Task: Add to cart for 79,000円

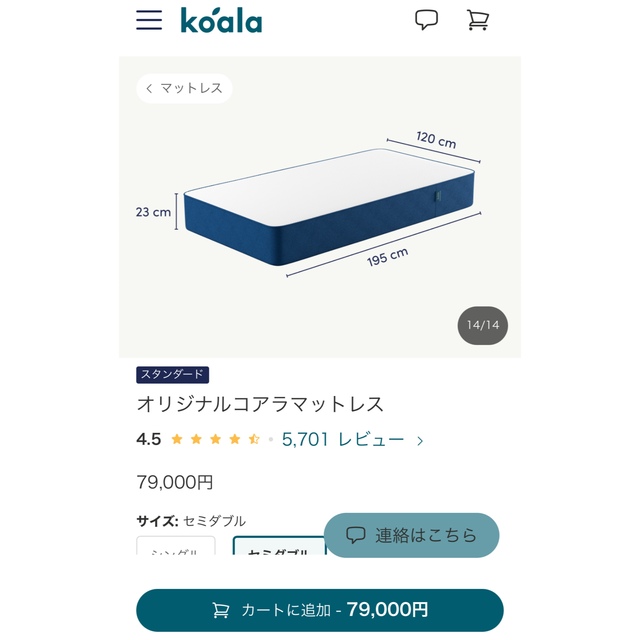Action: 320,610
